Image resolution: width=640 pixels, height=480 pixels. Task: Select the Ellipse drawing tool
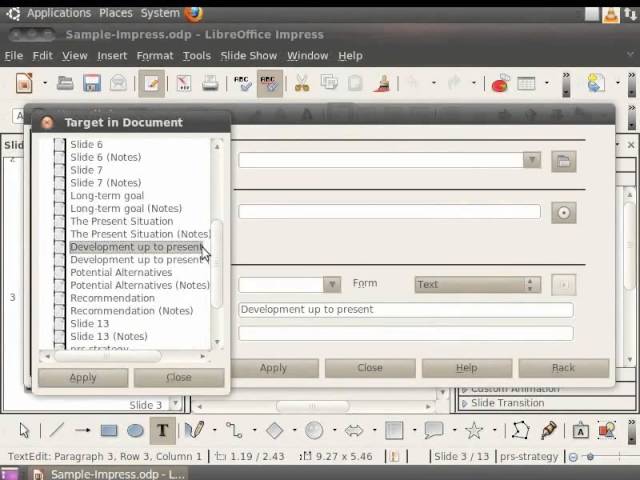(135, 431)
